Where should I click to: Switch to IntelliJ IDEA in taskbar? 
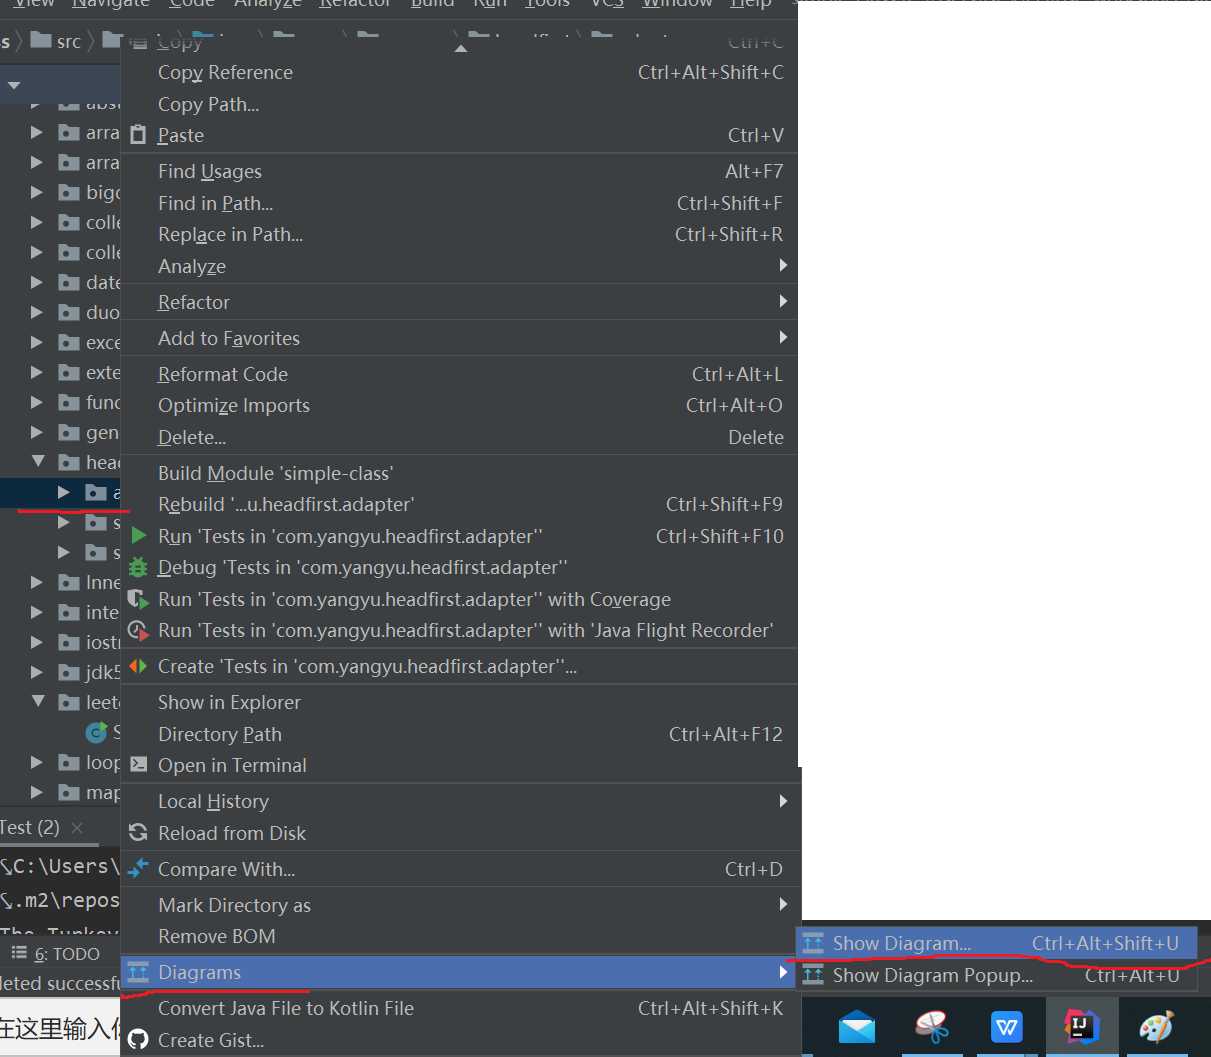pyautogui.click(x=1081, y=1026)
